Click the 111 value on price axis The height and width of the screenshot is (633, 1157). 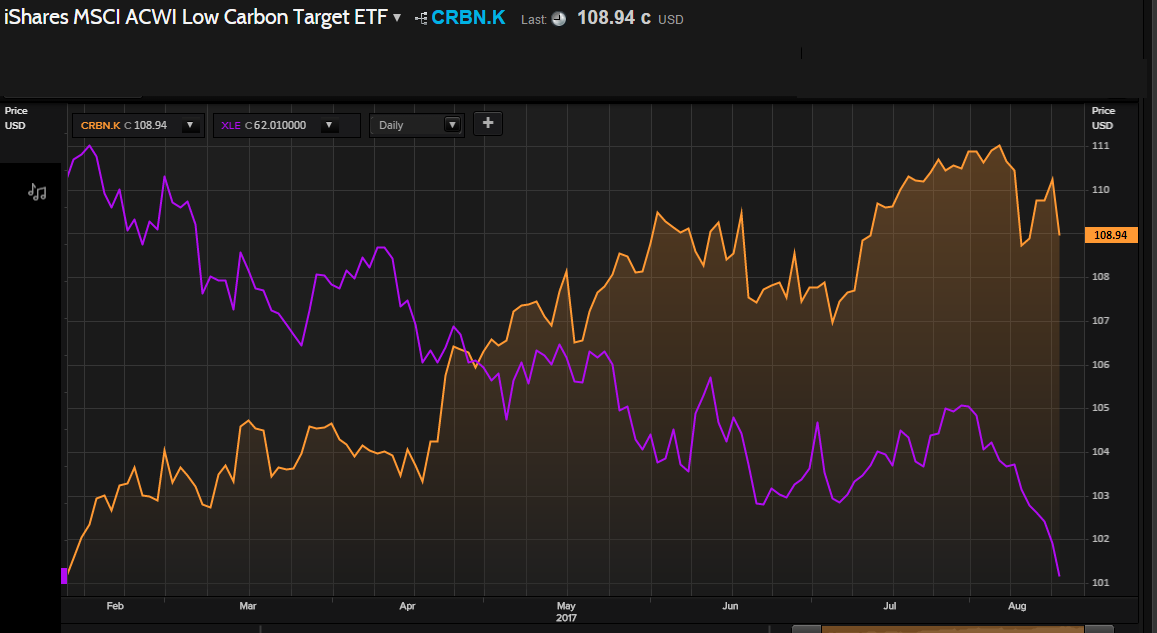1100,146
